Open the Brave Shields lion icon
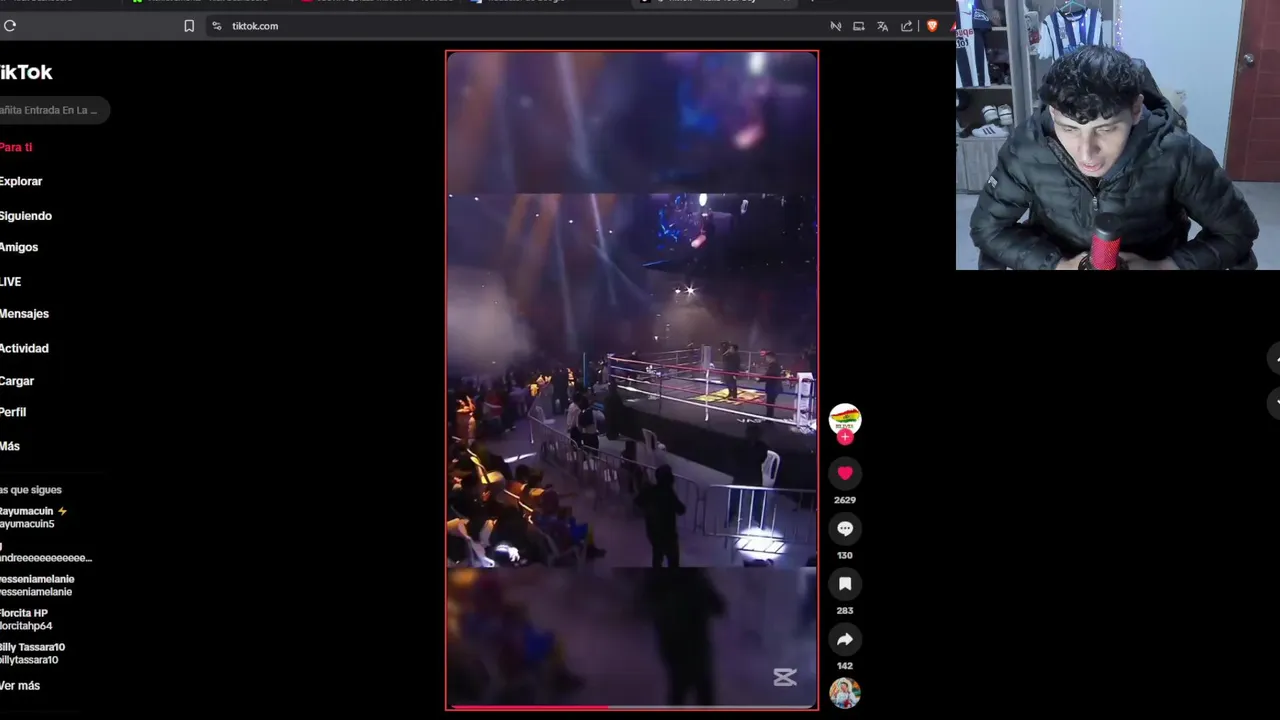 932,26
